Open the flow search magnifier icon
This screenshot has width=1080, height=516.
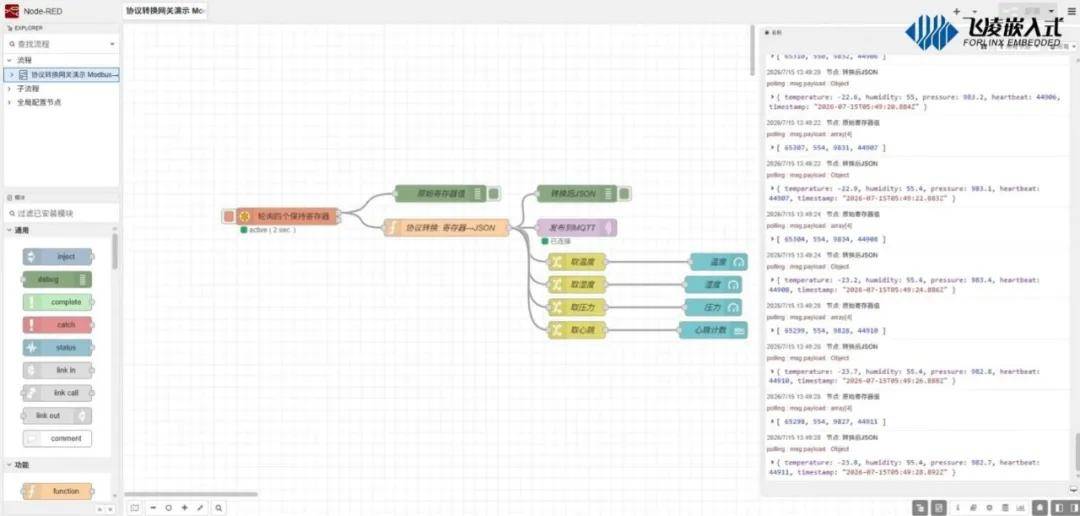pos(218,508)
